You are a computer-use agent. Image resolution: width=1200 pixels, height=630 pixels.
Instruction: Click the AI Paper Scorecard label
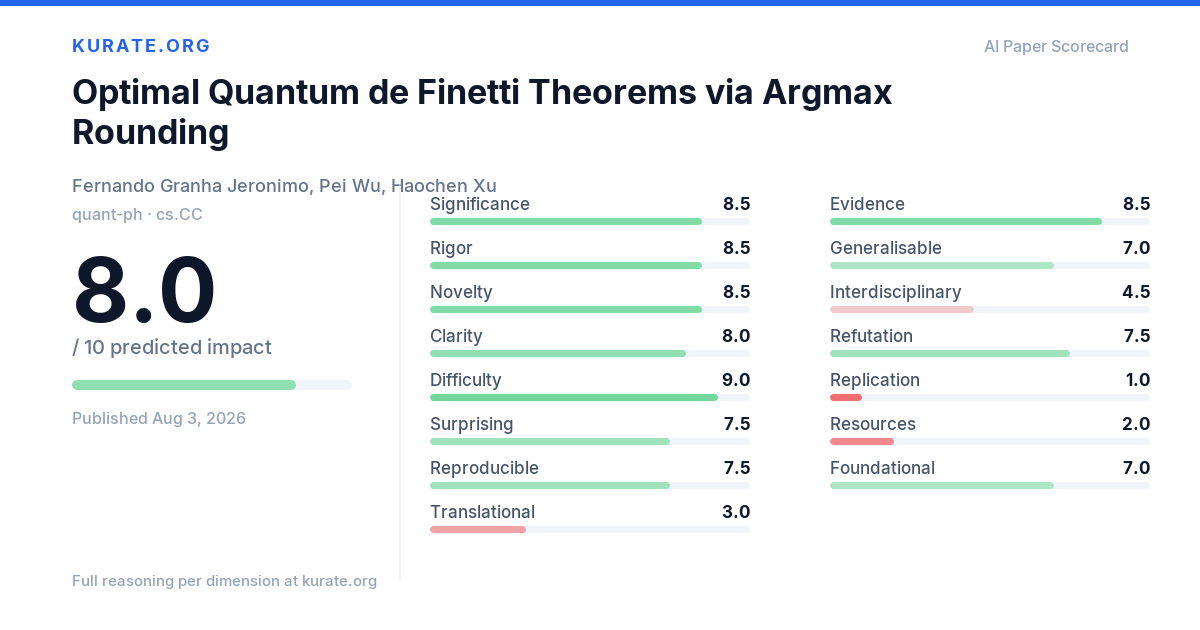tap(1056, 46)
